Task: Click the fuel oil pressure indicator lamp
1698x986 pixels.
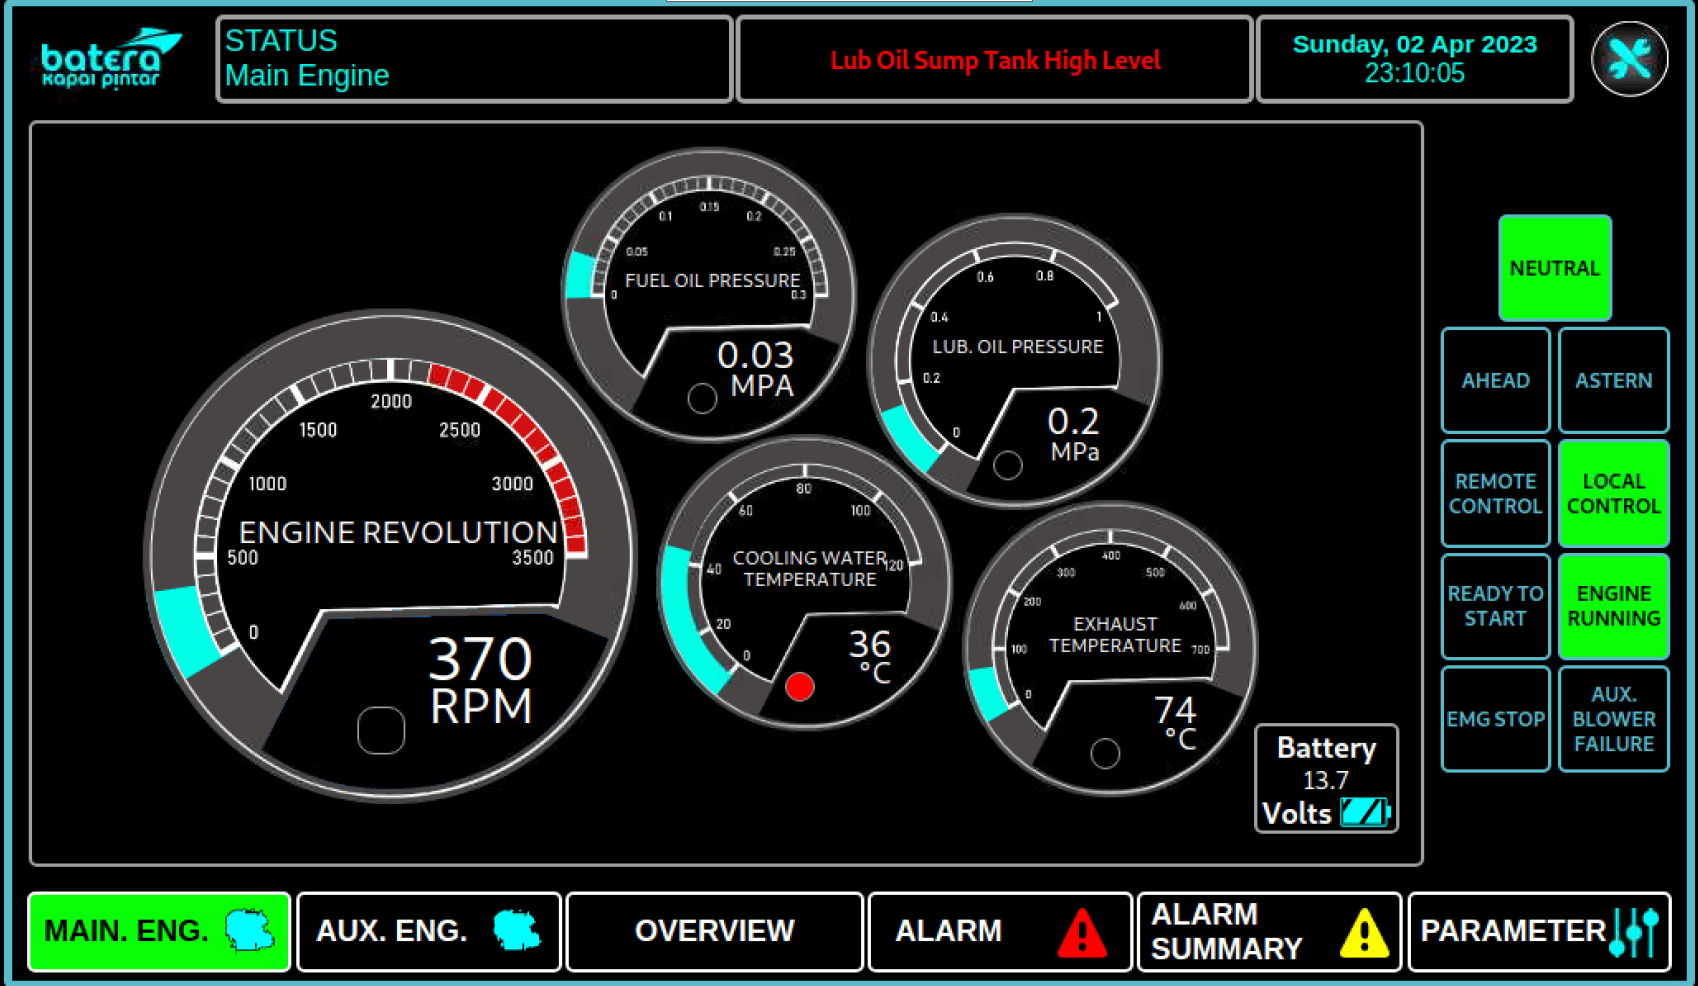Action: (x=702, y=398)
